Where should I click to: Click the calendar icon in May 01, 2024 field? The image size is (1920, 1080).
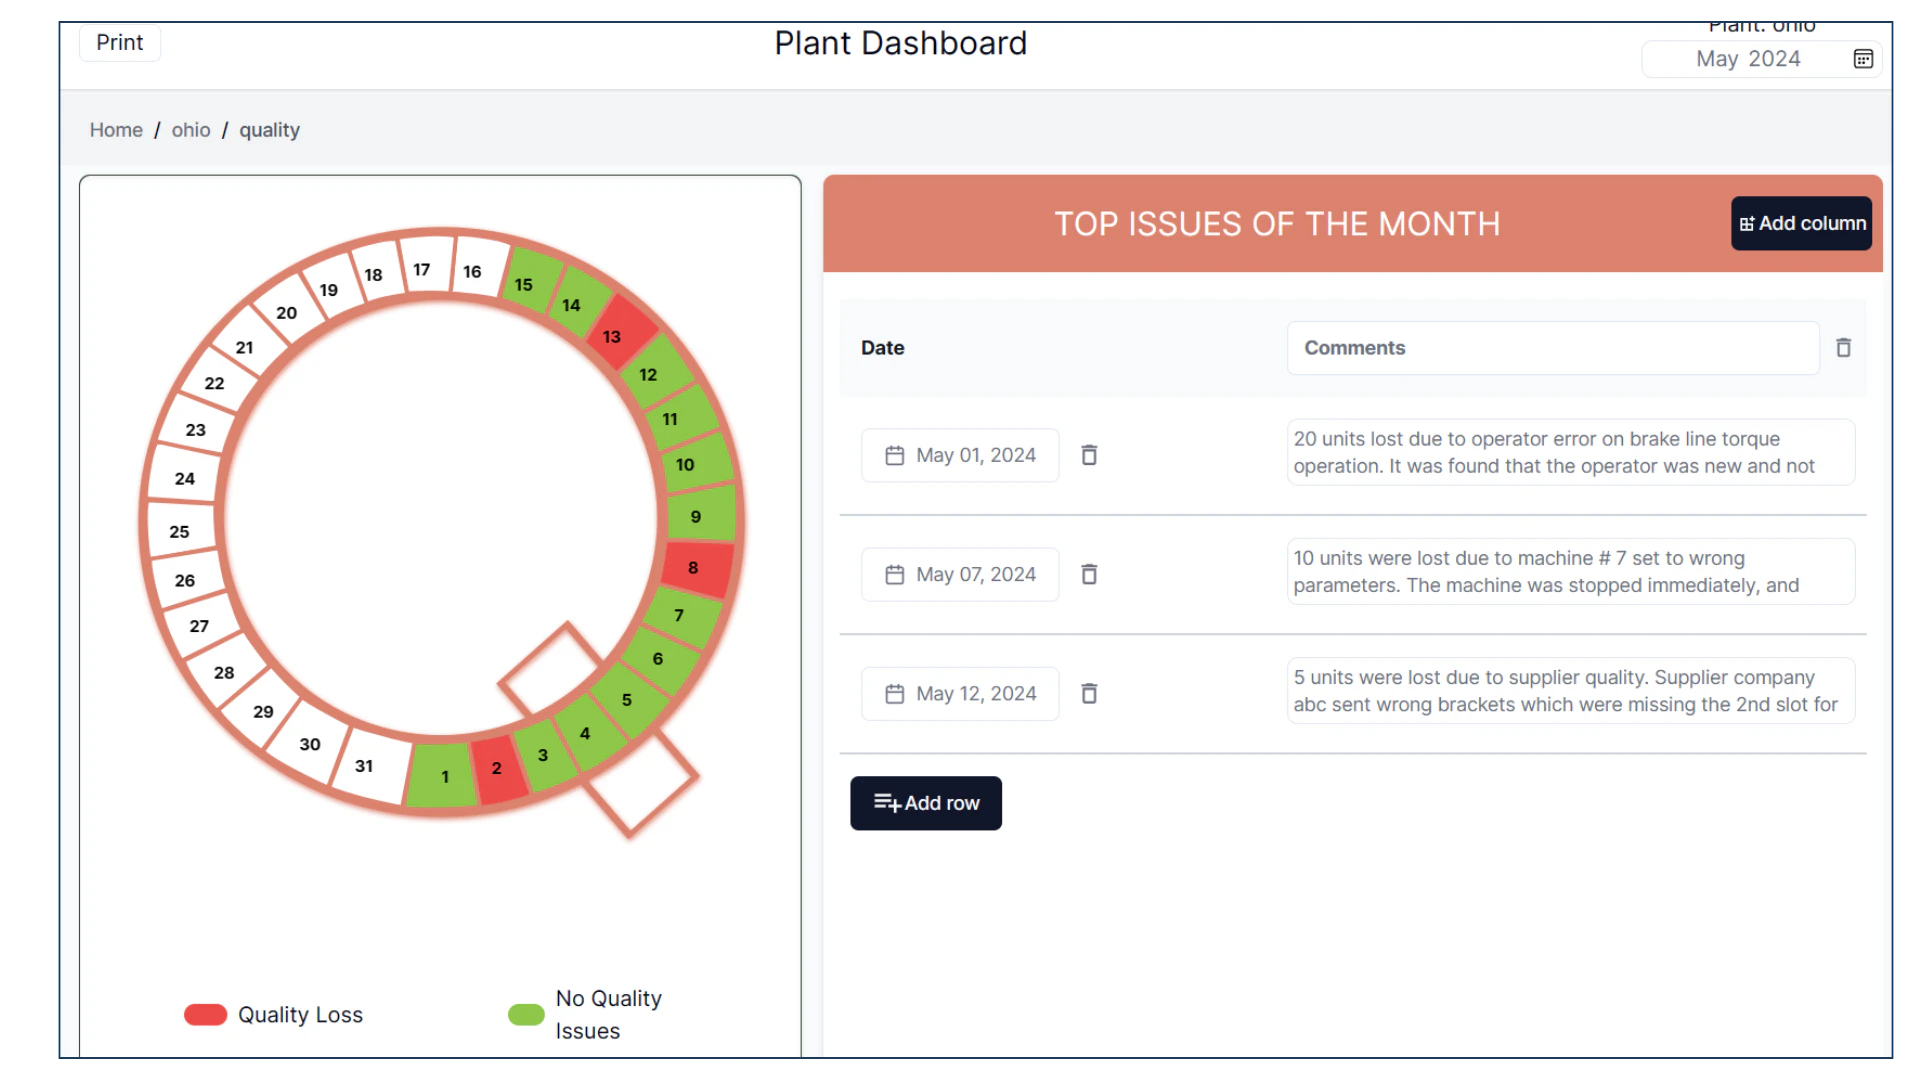pos(895,455)
